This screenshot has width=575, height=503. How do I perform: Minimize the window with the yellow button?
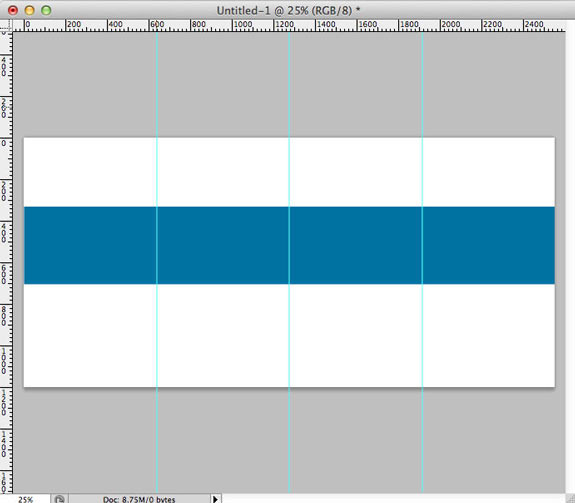pyautogui.click(x=29, y=10)
